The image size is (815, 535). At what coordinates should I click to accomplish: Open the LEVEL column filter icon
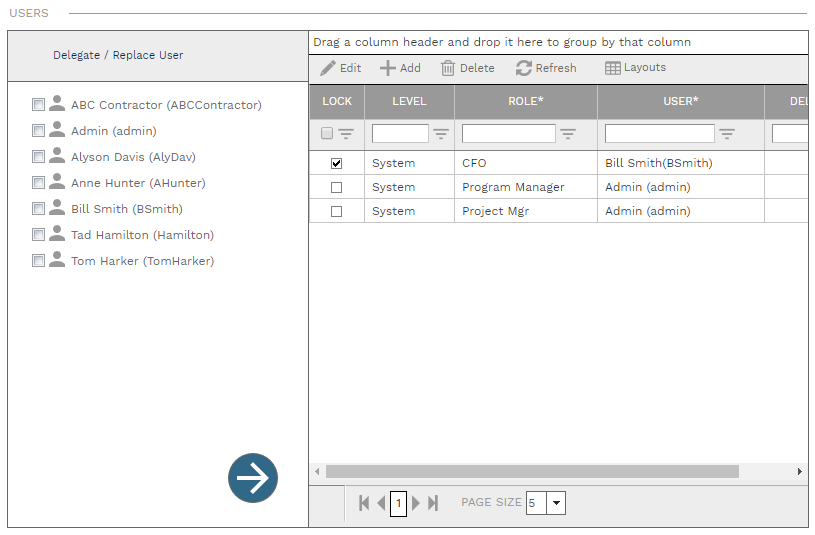coord(441,134)
